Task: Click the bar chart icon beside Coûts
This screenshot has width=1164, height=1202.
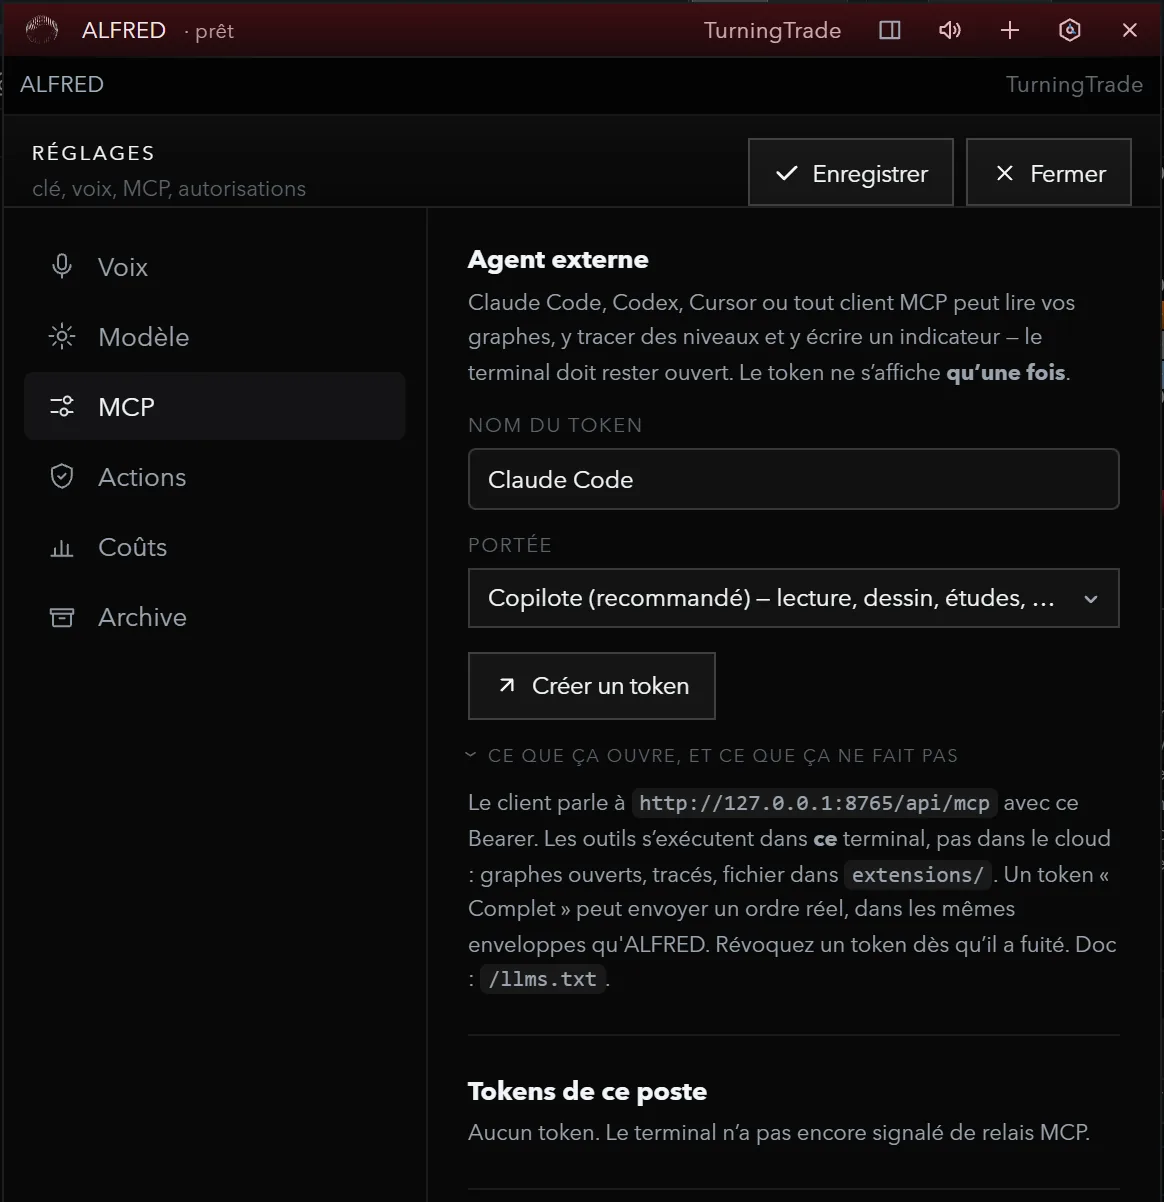Action: (62, 547)
